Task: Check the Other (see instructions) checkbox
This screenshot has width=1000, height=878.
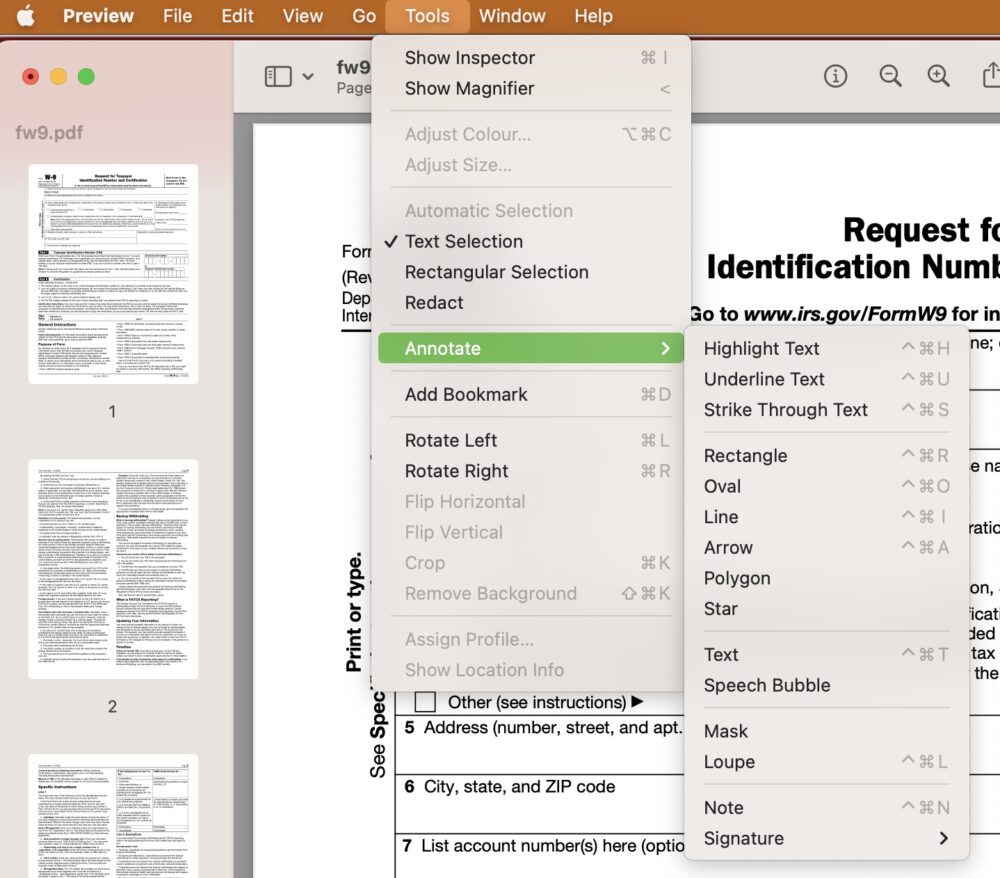Action: (x=425, y=702)
